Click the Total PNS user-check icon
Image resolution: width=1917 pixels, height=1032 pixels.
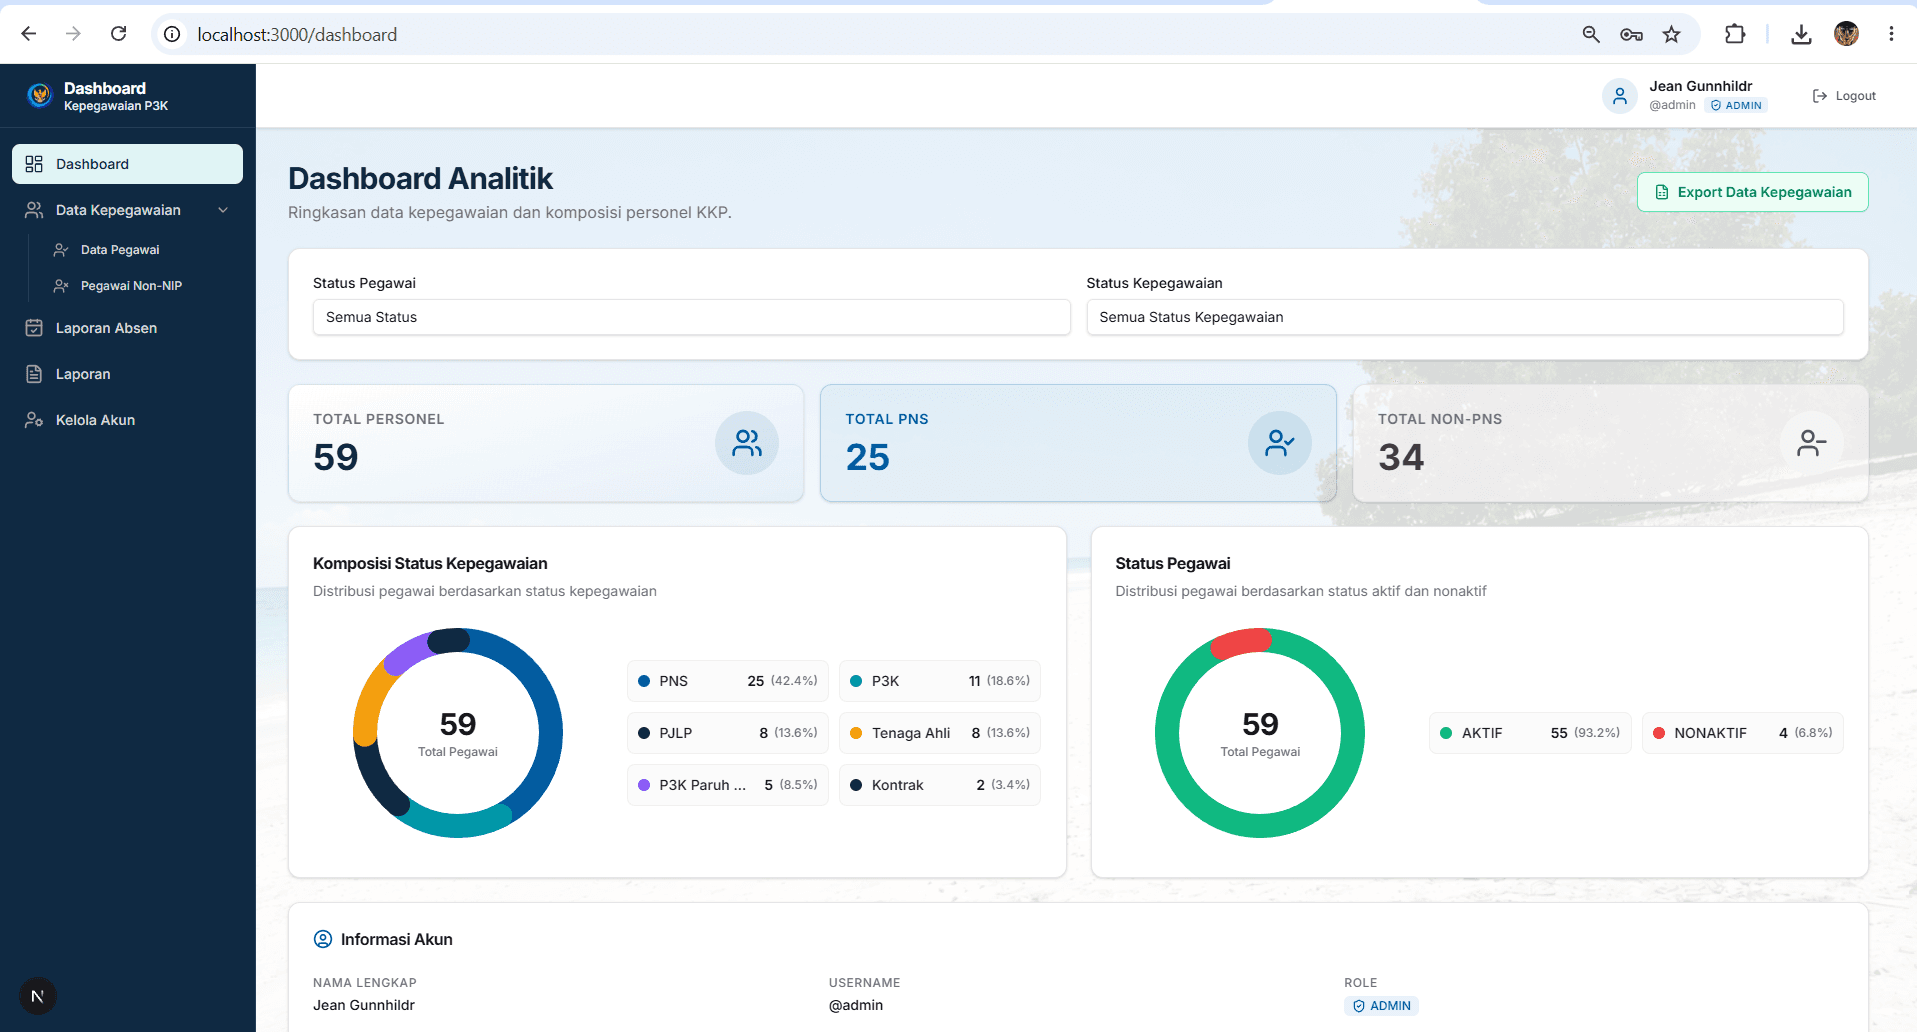click(1280, 443)
